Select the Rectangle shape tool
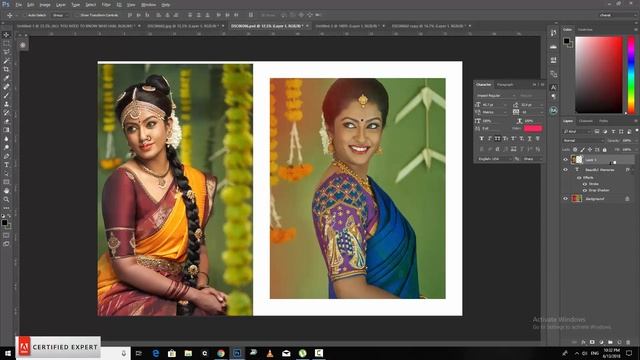The image size is (640, 360). point(6,182)
